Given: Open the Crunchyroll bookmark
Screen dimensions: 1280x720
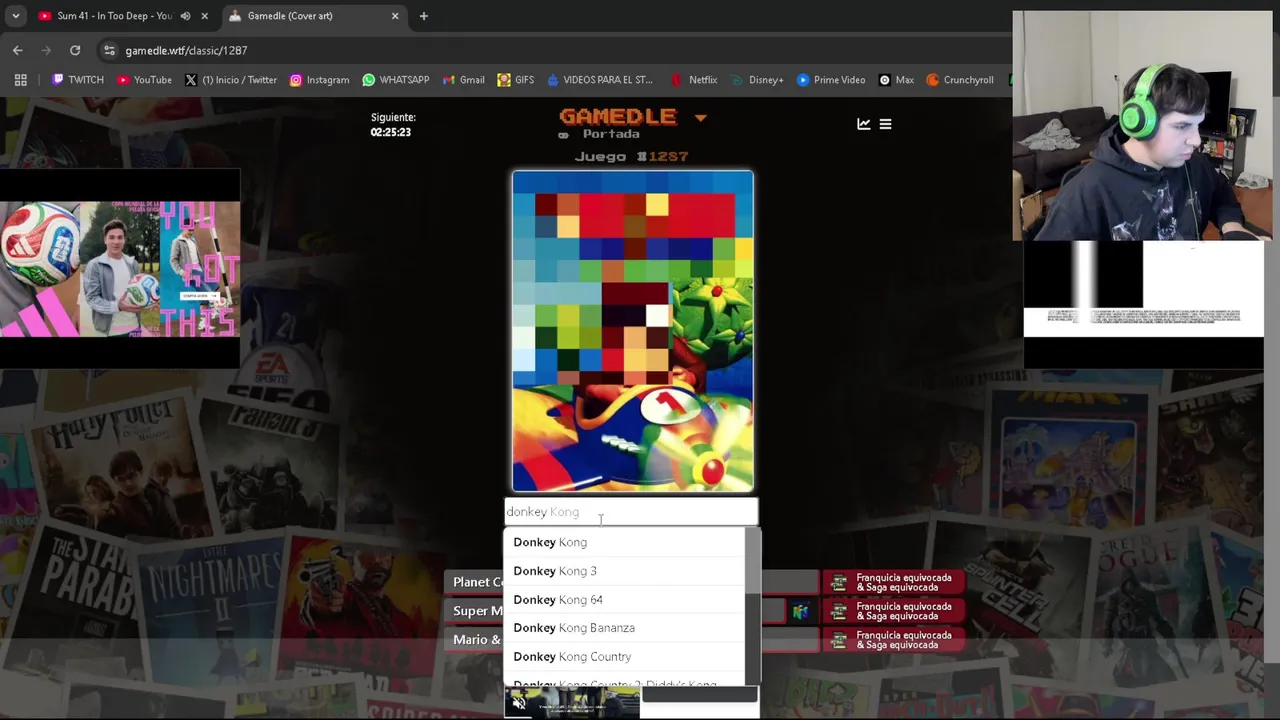Looking at the screenshot, I should tap(960, 80).
